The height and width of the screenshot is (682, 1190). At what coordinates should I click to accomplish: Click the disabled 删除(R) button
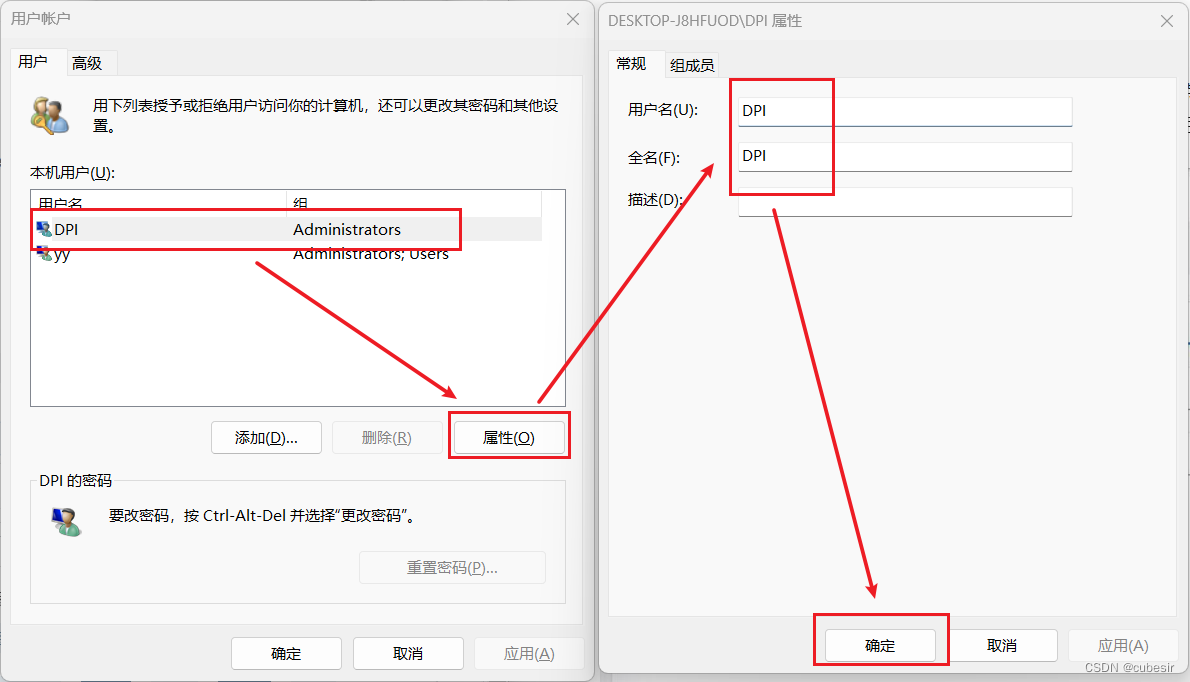[x=387, y=438]
